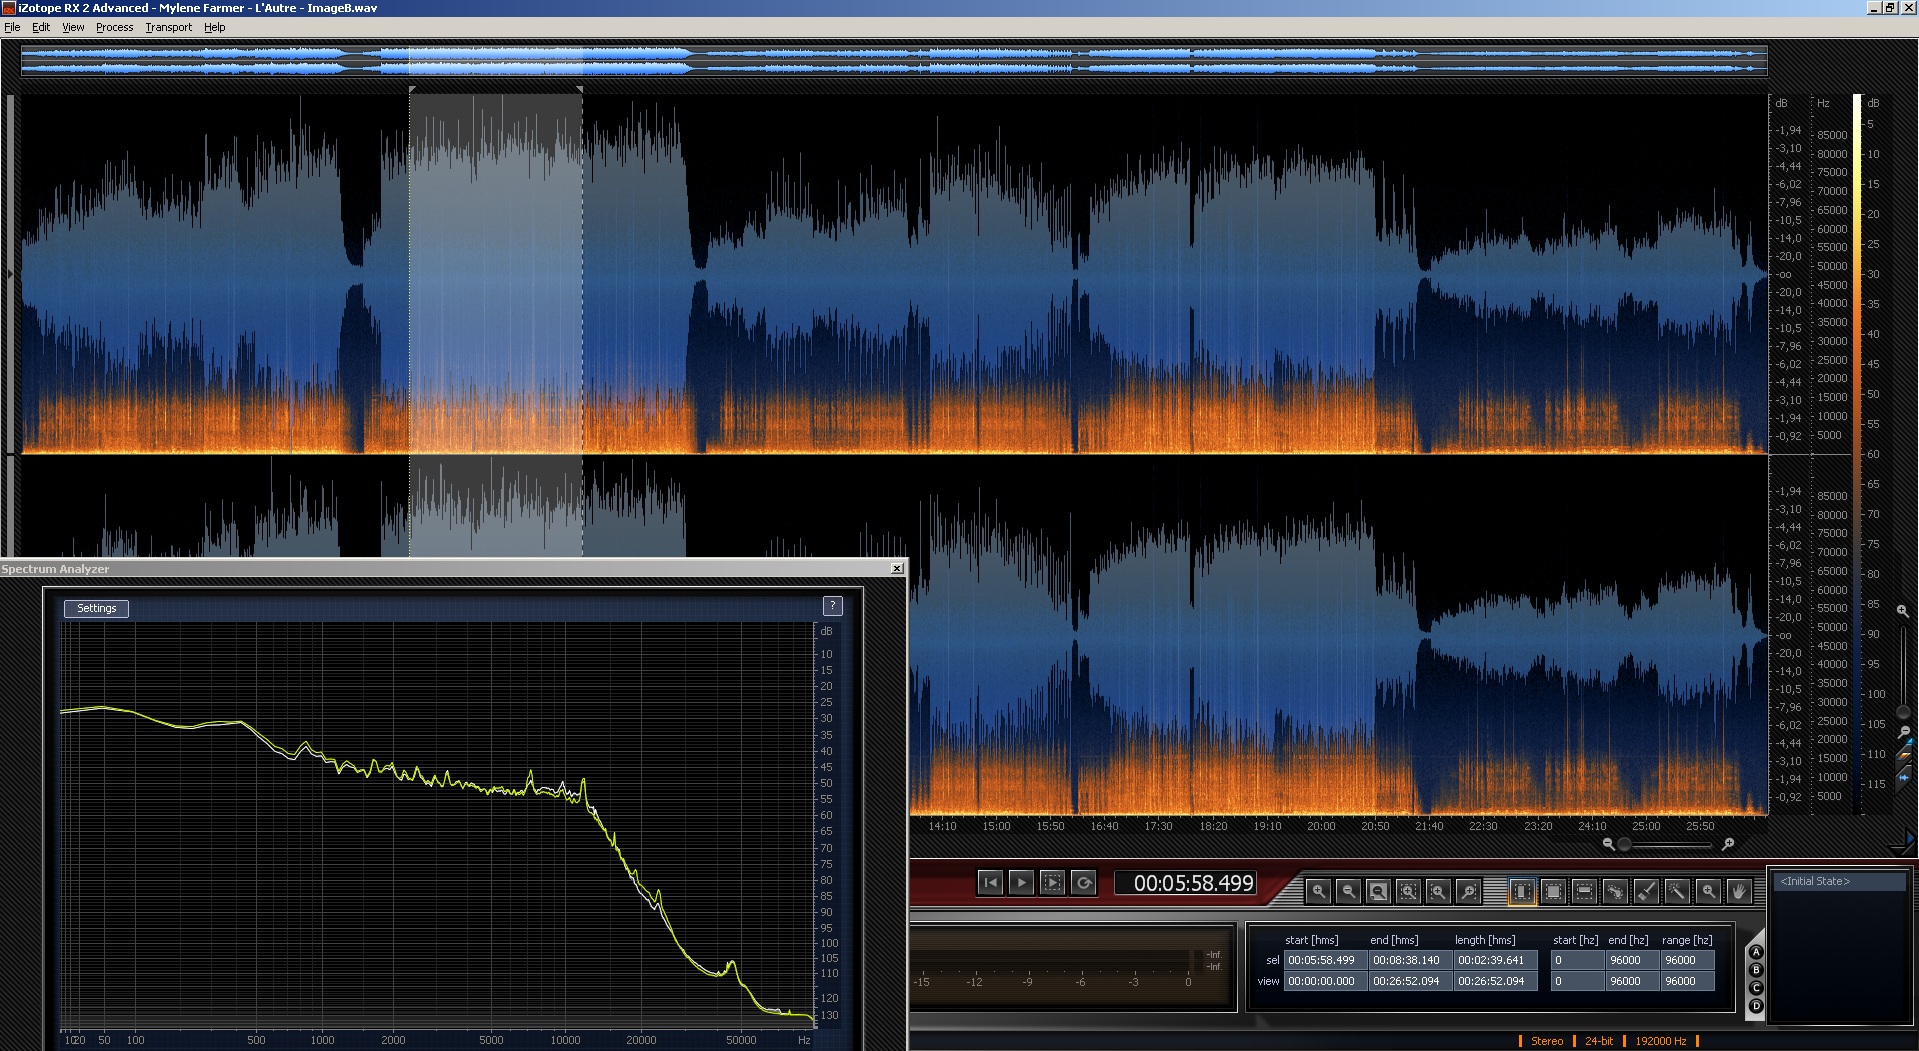Image resolution: width=1919 pixels, height=1051 pixels.
Task: Switch to compare slot A
Action: pyautogui.click(x=1756, y=952)
